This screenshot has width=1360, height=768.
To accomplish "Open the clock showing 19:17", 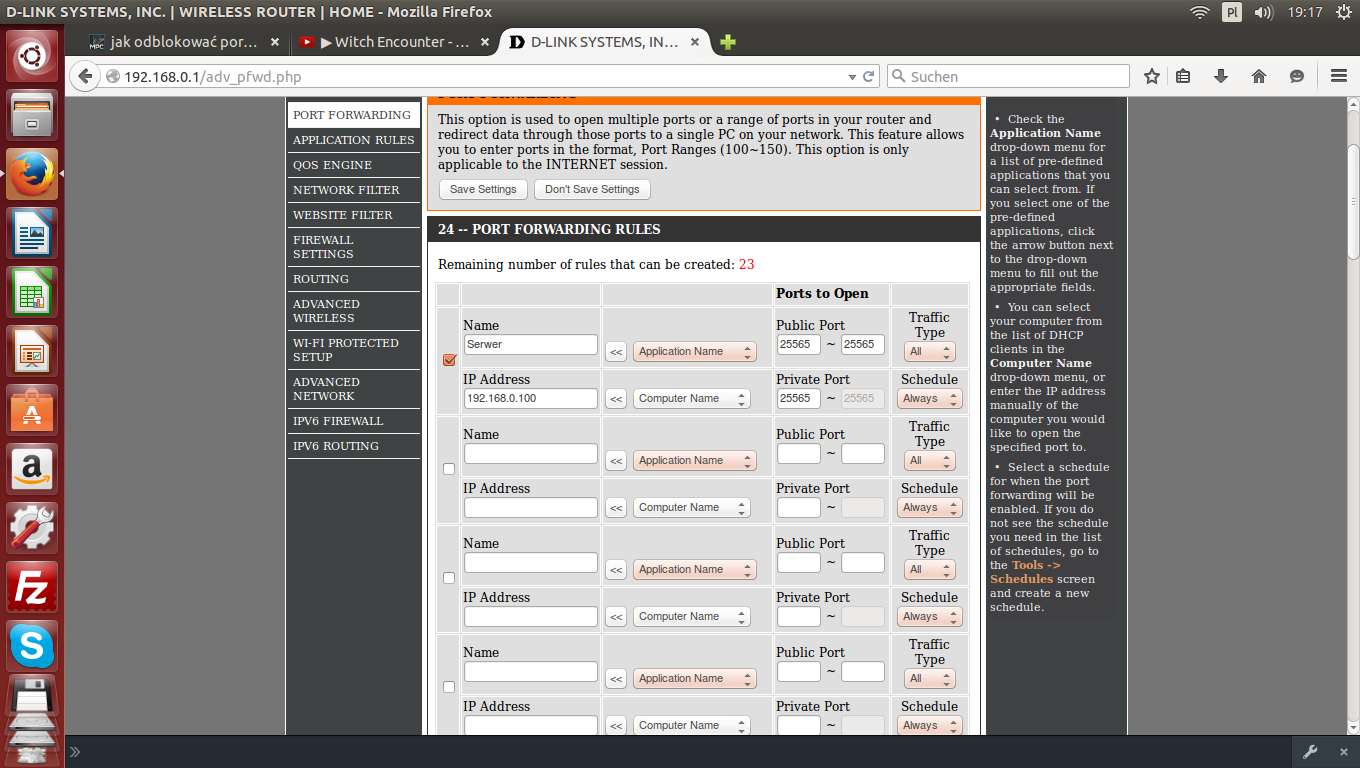I will point(1305,12).
